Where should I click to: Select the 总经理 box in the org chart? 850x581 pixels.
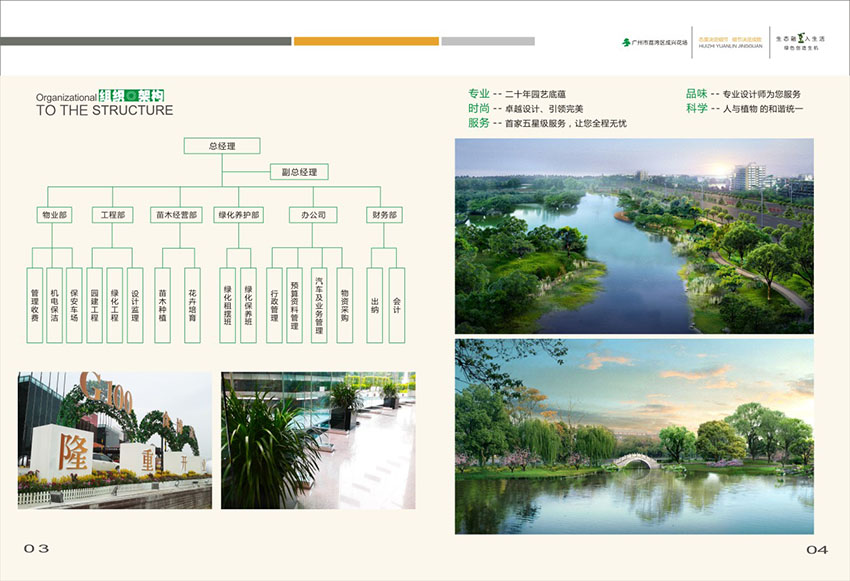tap(222, 145)
